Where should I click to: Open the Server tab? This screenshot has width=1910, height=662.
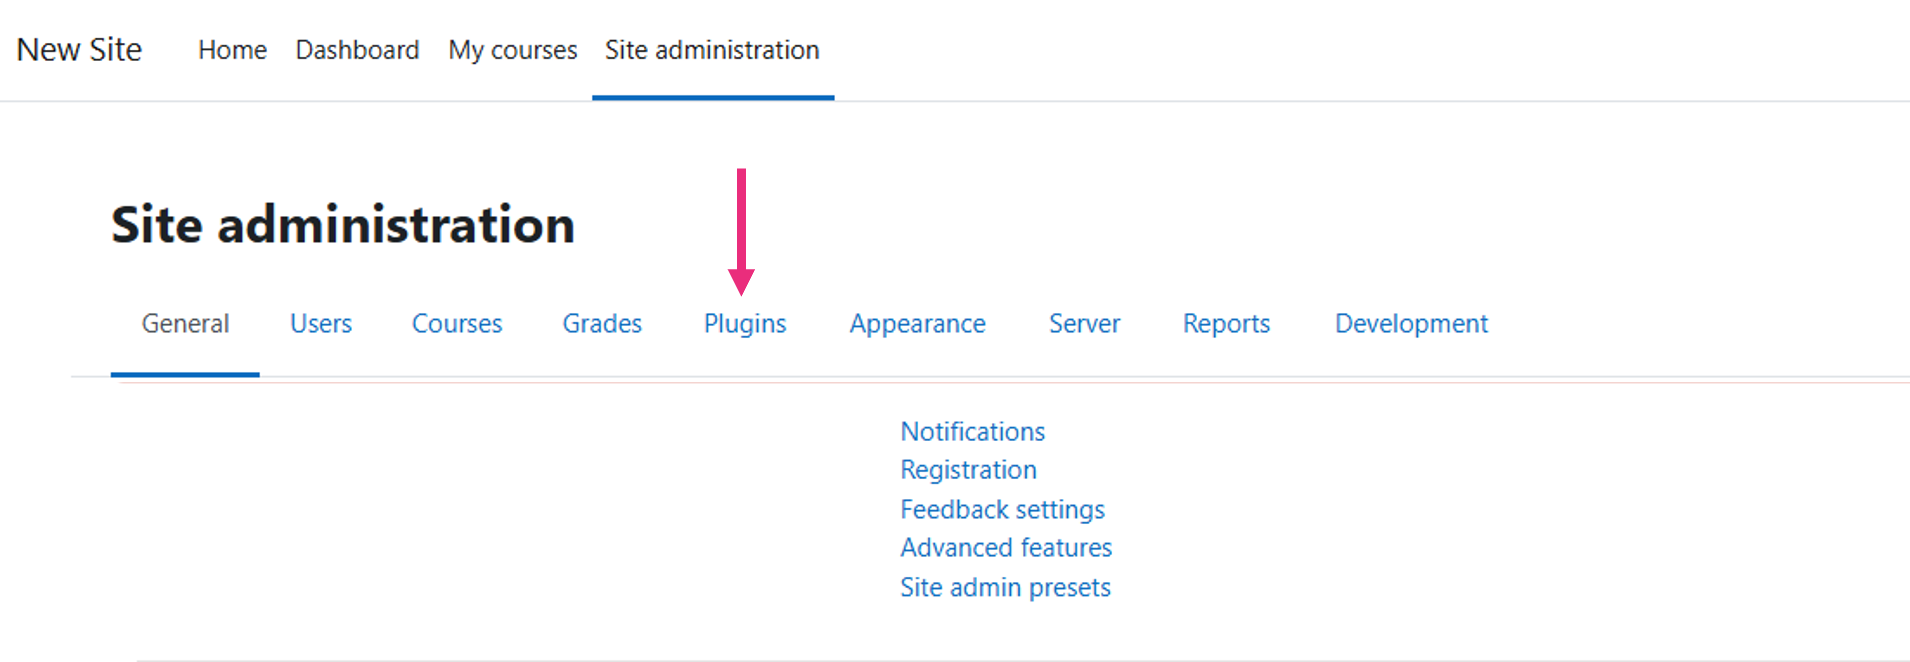pos(1084,323)
